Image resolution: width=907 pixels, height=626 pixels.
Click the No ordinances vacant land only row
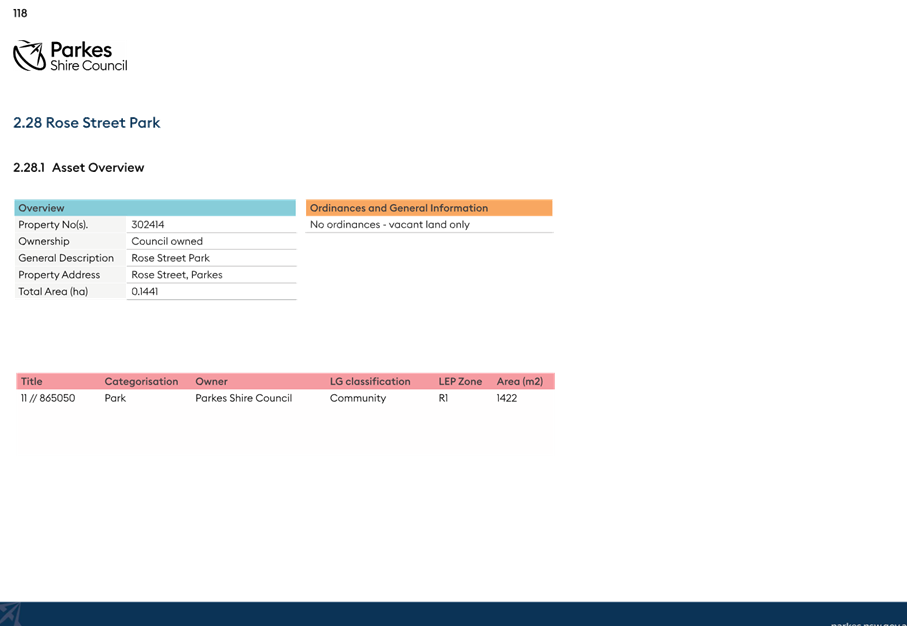click(x=429, y=224)
